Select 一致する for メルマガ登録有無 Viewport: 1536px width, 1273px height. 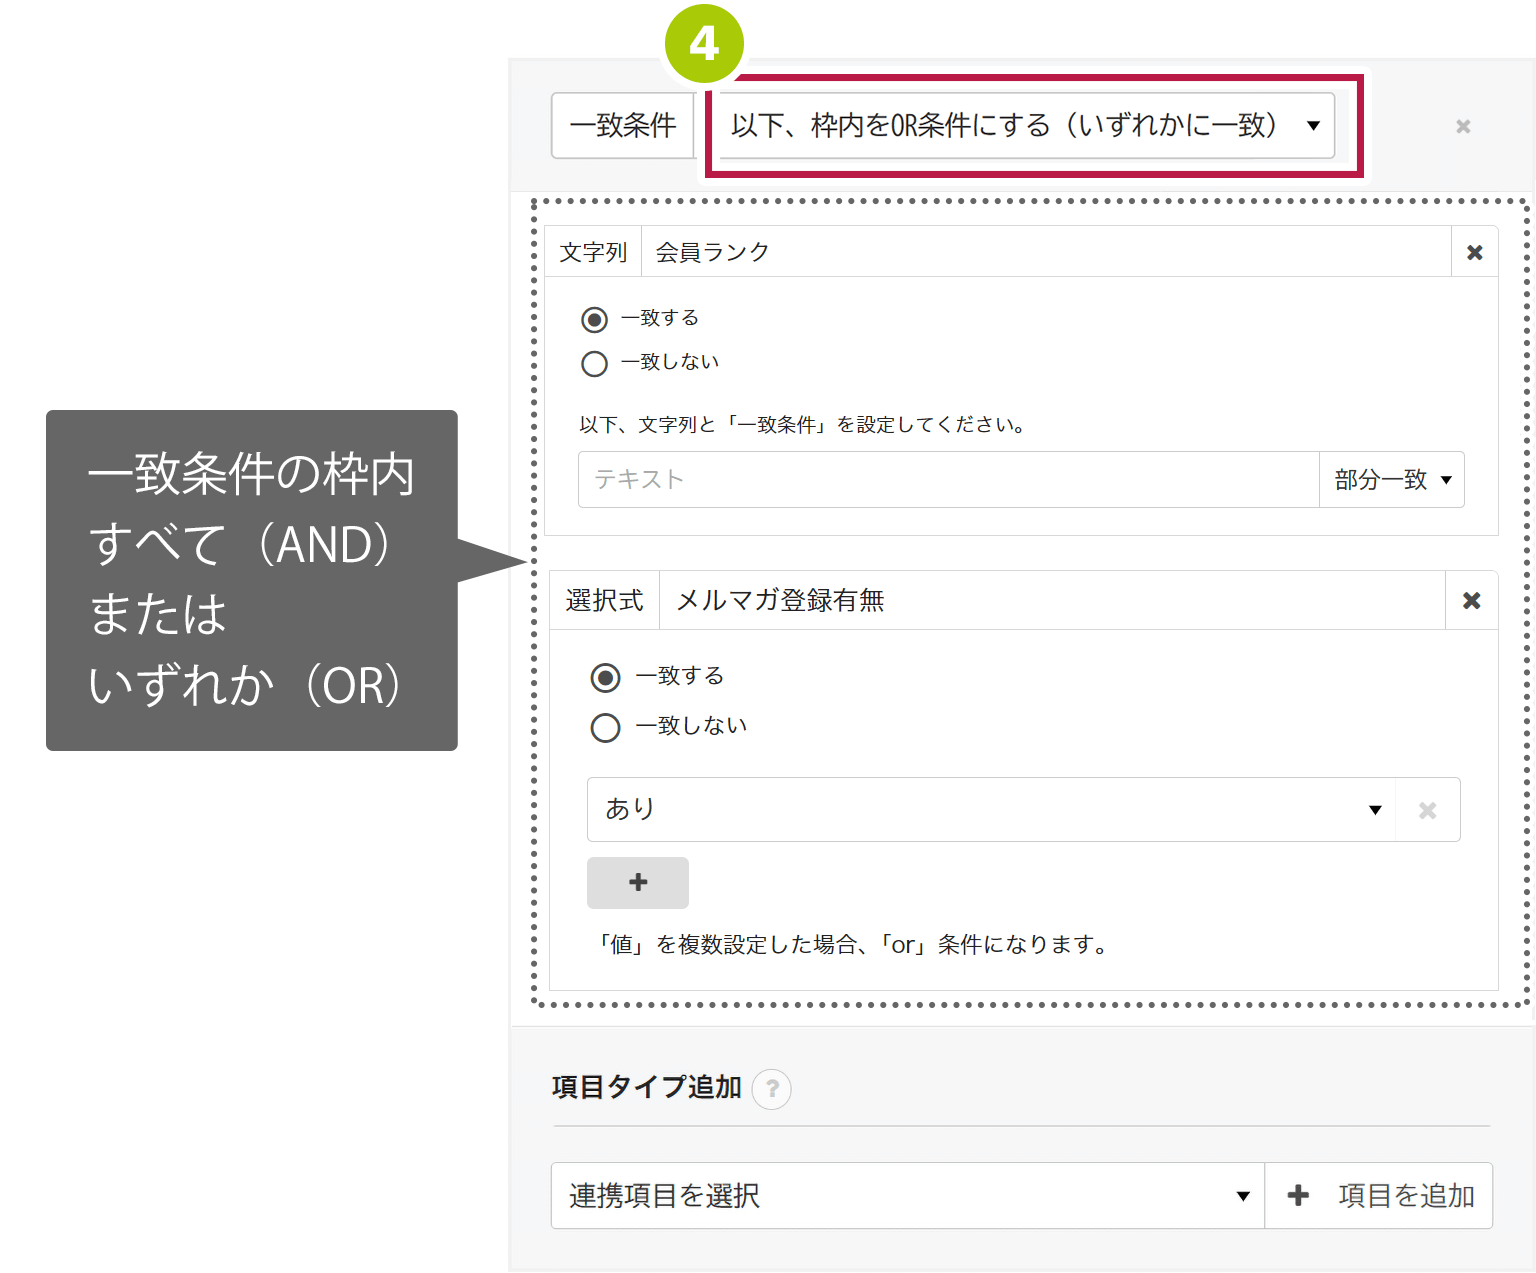[605, 678]
